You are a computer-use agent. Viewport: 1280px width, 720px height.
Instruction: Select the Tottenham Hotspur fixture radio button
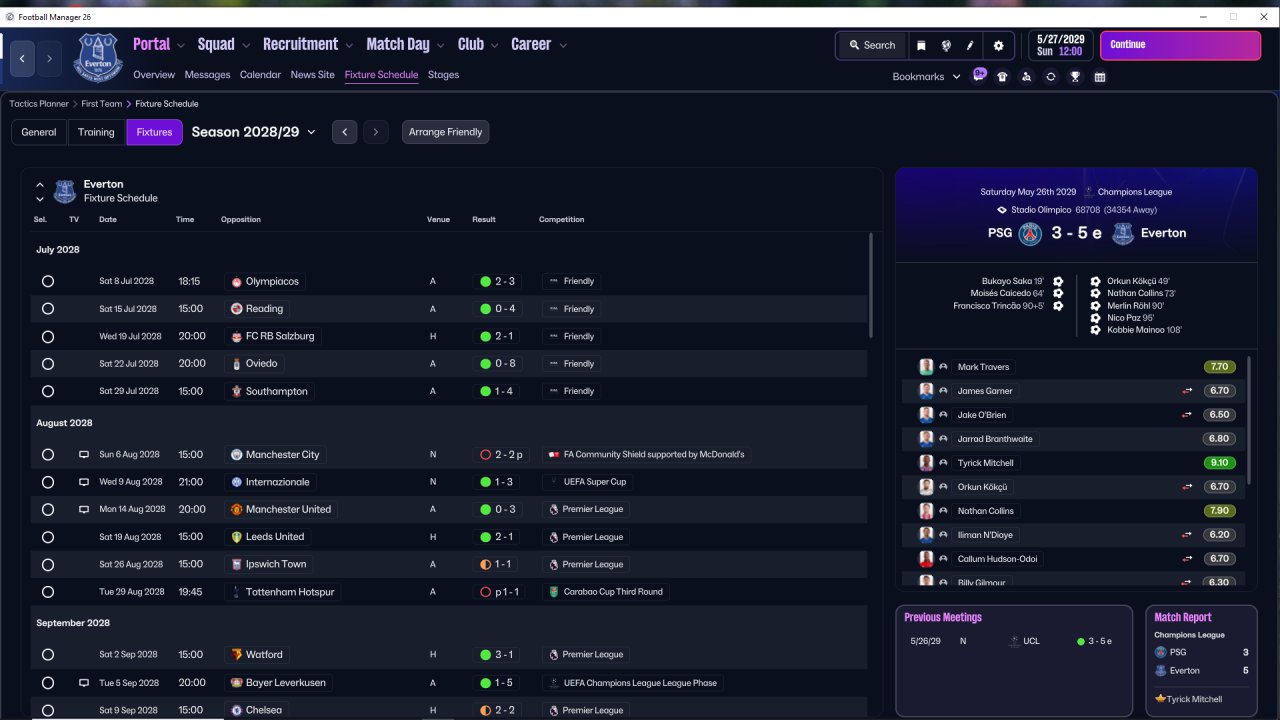(x=47, y=592)
